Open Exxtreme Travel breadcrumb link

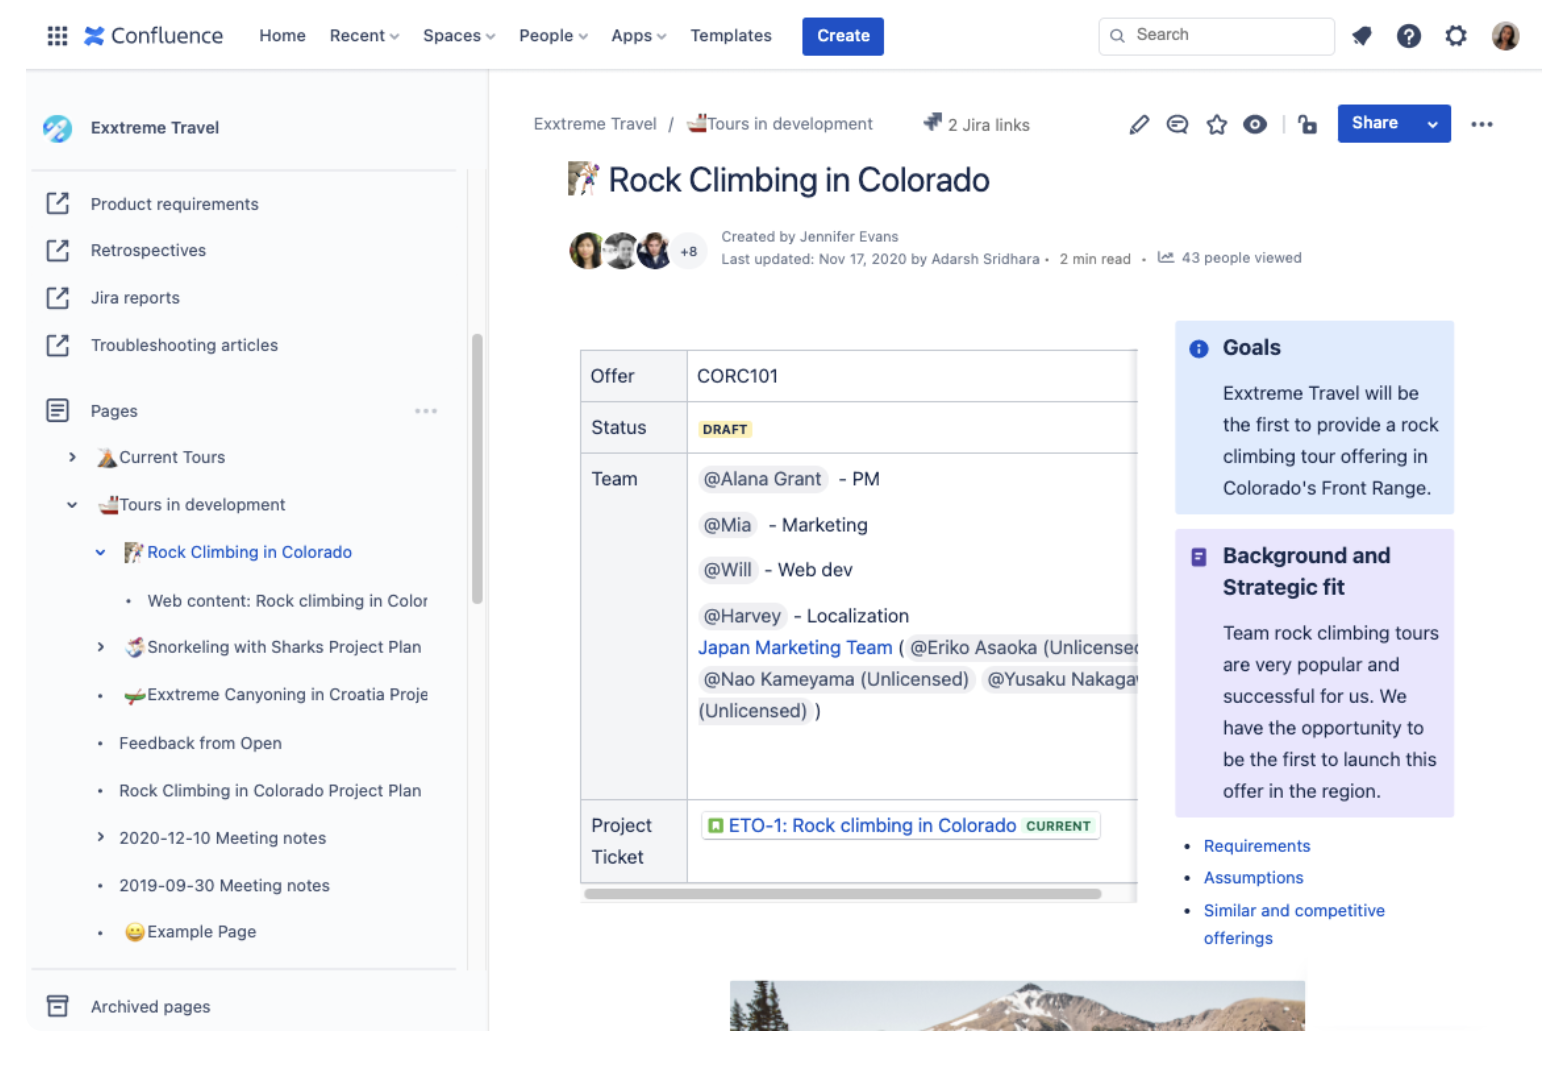click(x=595, y=124)
